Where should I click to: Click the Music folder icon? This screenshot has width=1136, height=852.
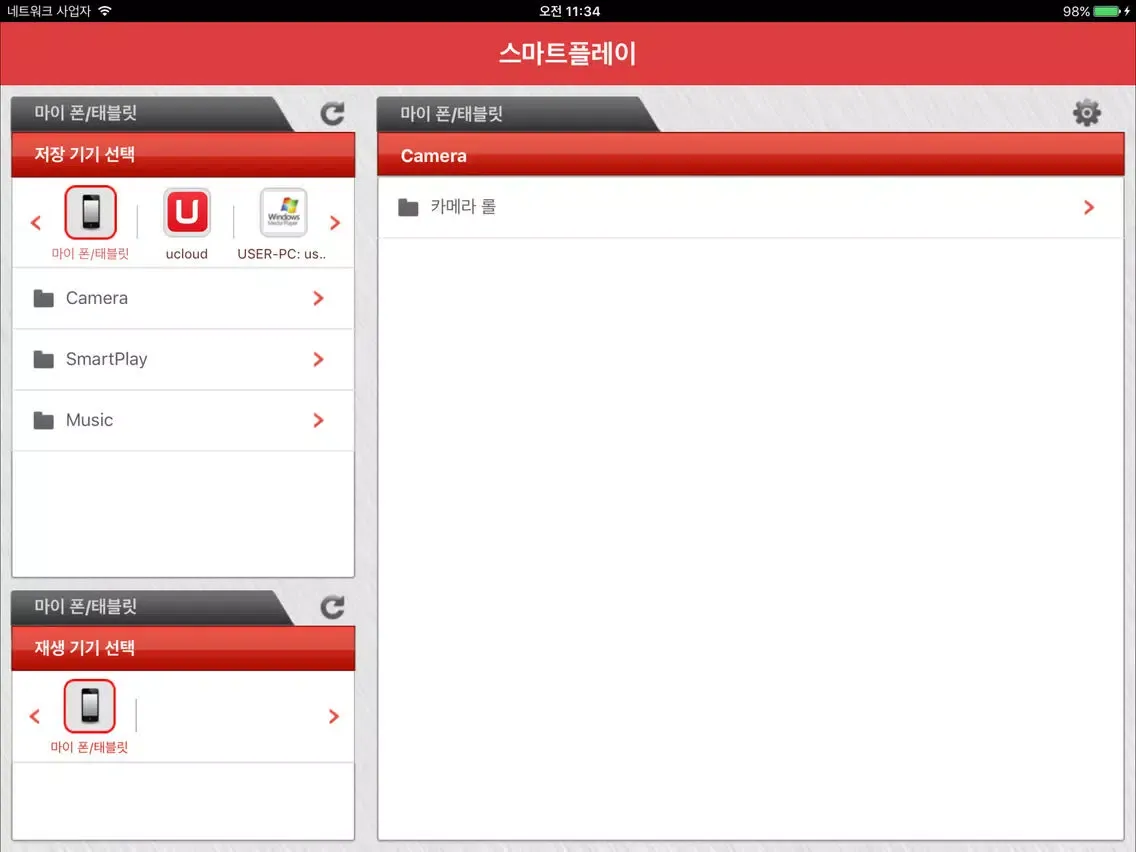pyautogui.click(x=43, y=420)
